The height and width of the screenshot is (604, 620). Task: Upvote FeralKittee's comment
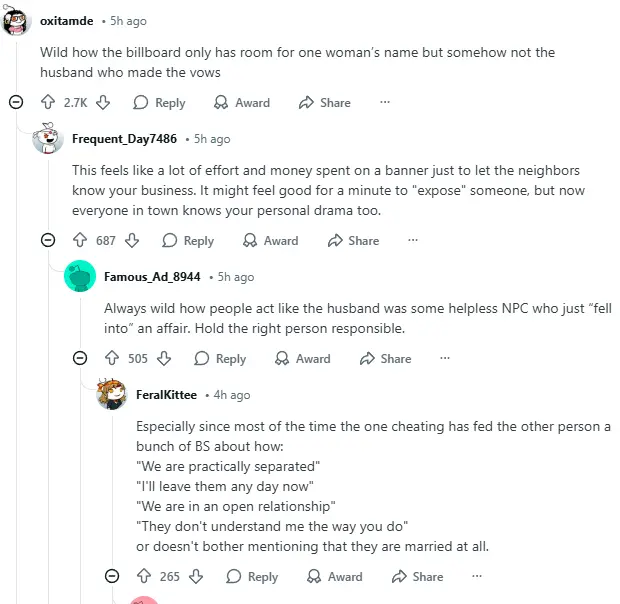144,576
